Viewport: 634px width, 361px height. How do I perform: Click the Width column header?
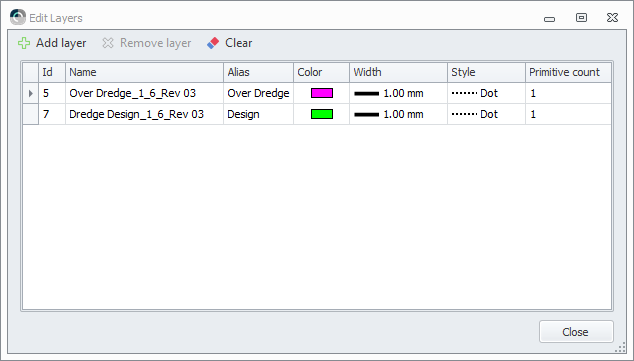(399, 72)
